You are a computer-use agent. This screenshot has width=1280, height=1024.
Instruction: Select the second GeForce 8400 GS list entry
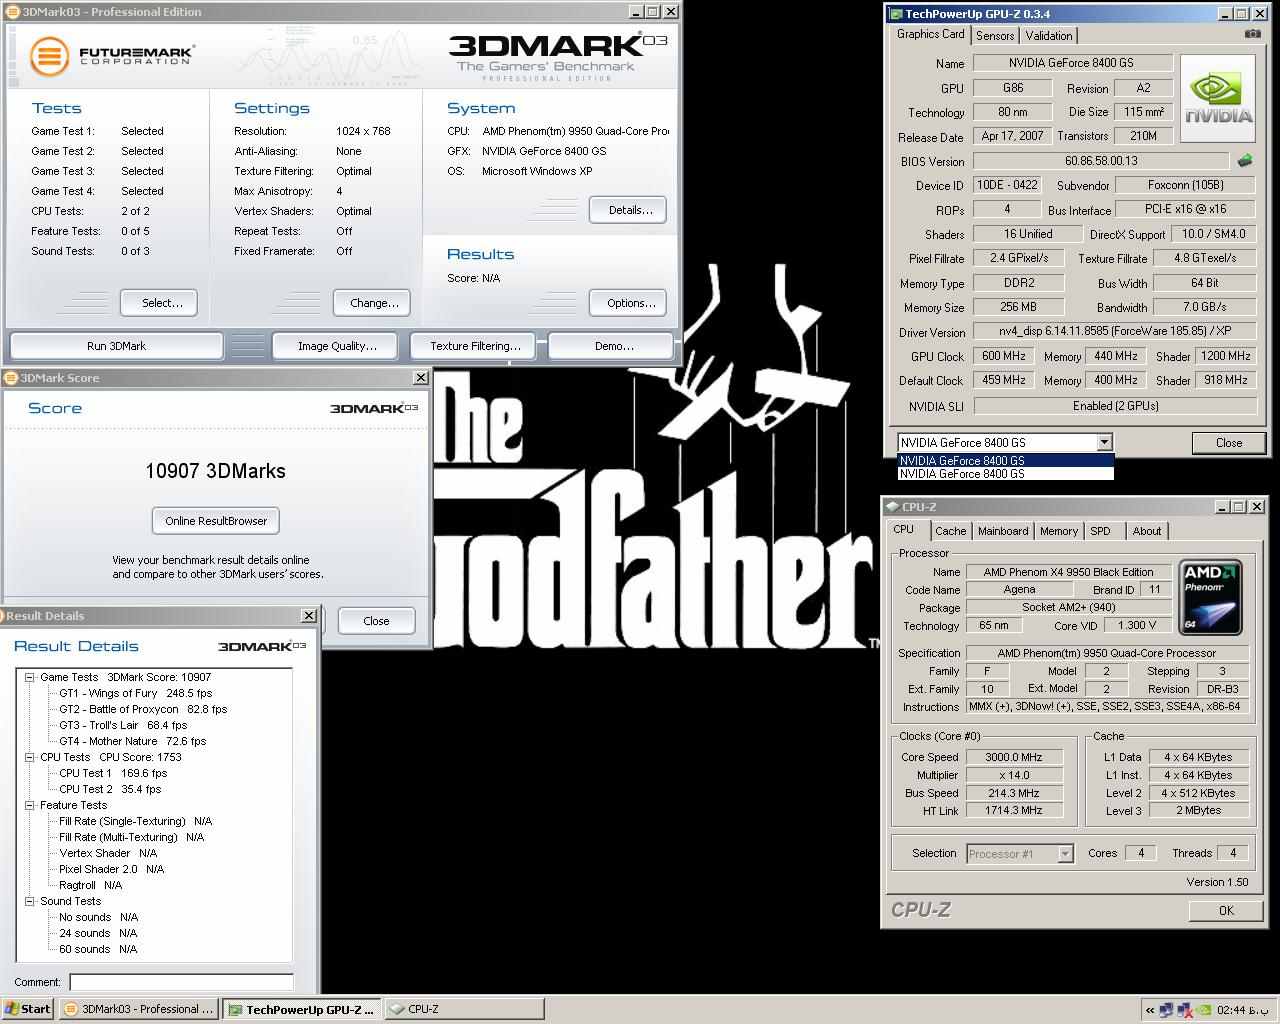click(1005, 474)
